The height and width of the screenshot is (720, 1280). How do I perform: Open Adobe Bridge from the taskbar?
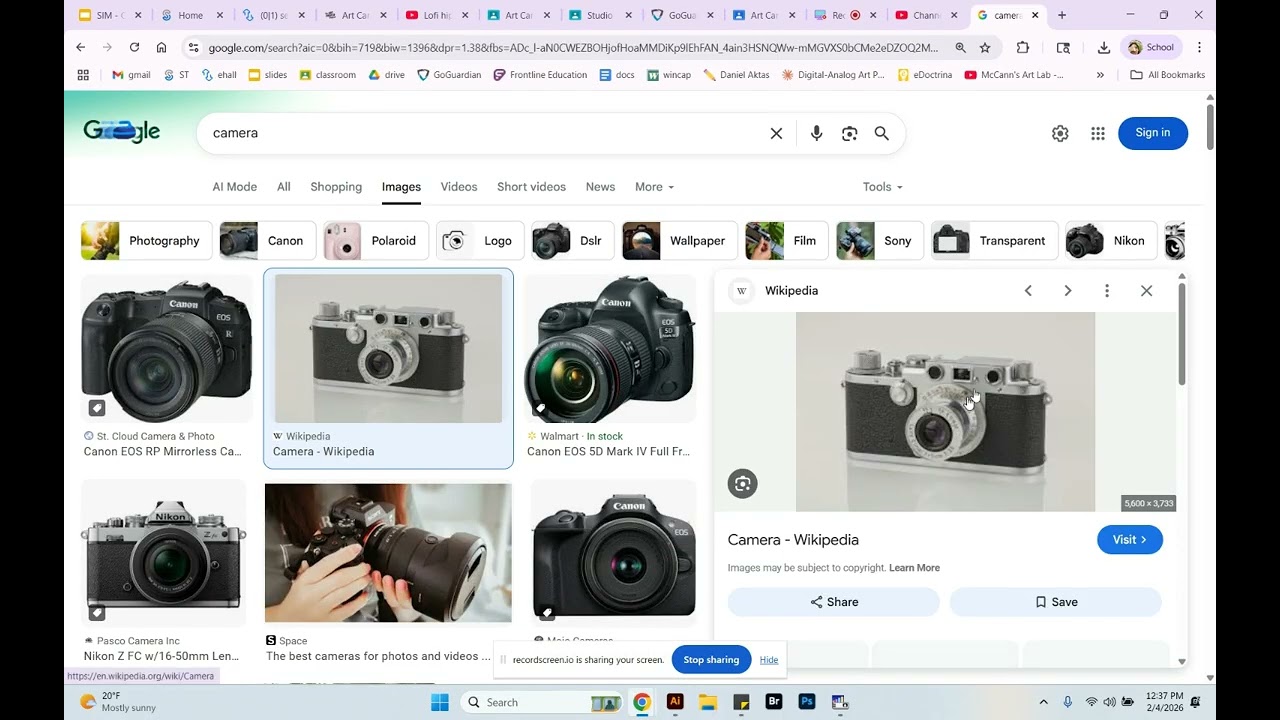(774, 702)
